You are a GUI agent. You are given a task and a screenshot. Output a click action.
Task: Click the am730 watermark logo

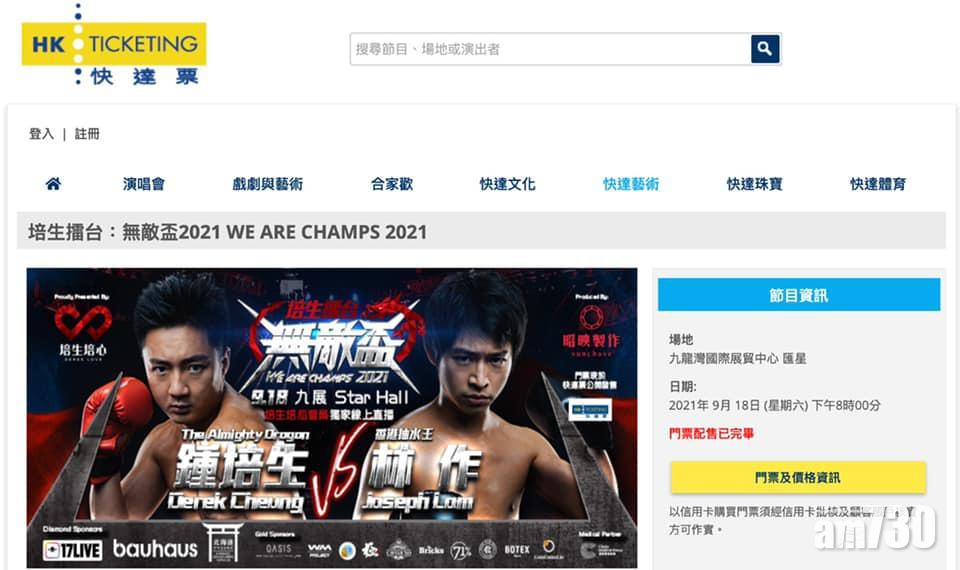pyautogui.click(x=875, y=528)
